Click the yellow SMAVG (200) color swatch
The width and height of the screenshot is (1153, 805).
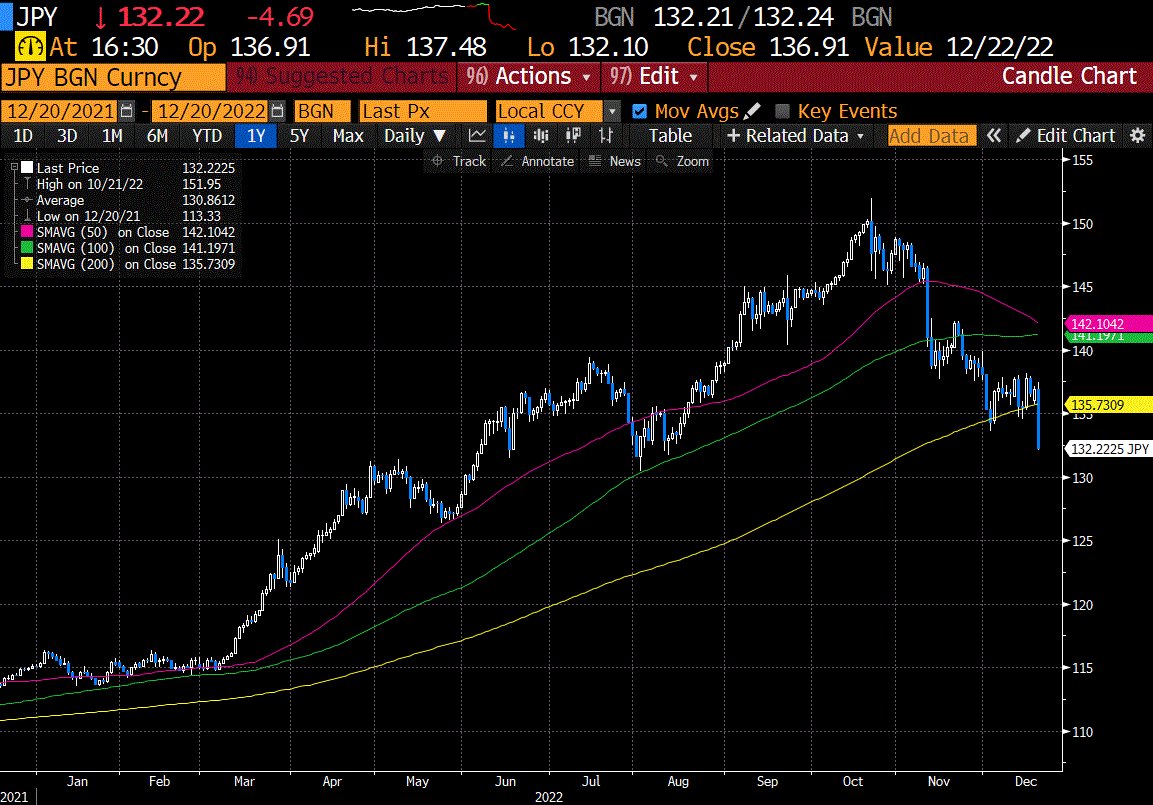[x=27, y=265]
